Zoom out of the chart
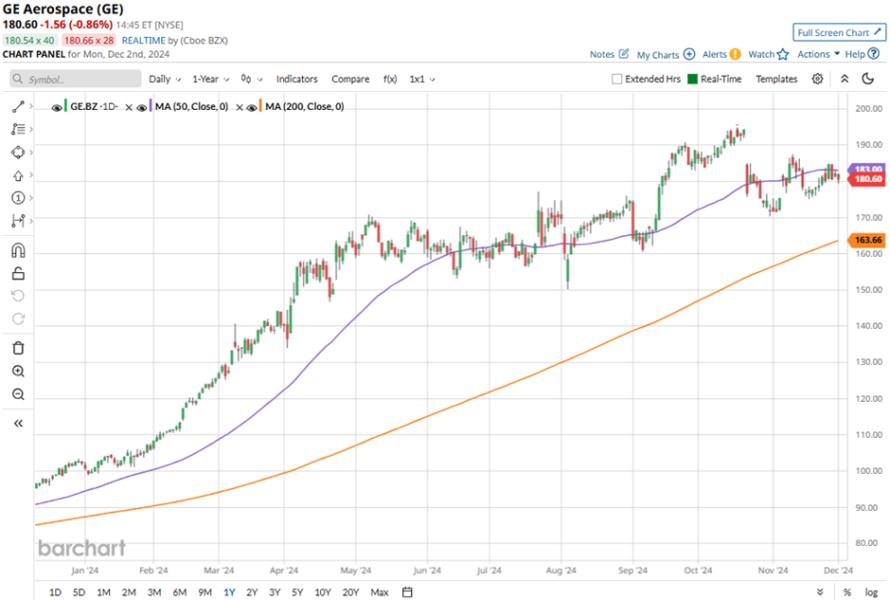The width and height of the screenshot is (890, 600). tap(18, 395)
